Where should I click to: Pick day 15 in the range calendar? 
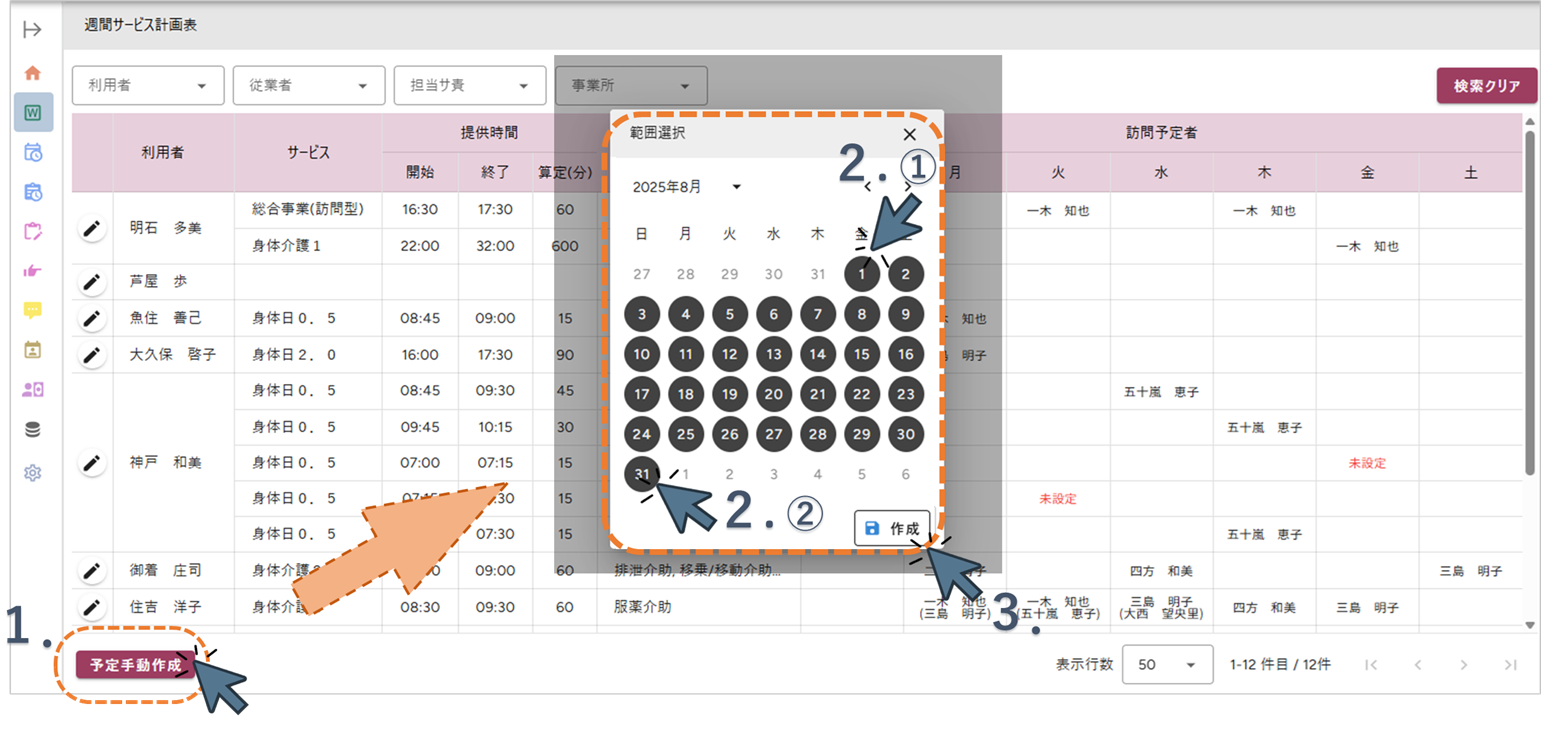[862, 354]
